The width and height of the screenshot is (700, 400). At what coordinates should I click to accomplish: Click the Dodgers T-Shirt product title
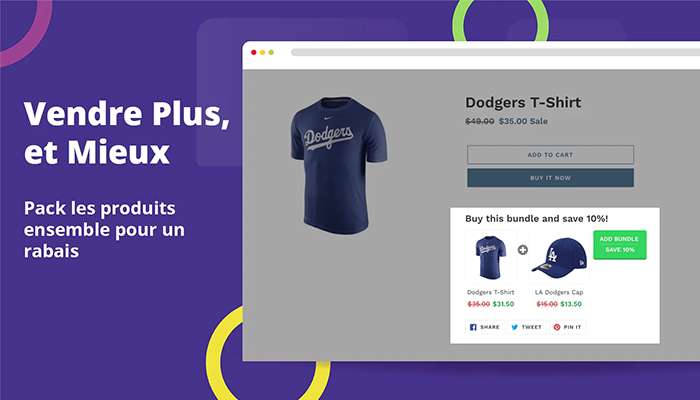point(523,102)
